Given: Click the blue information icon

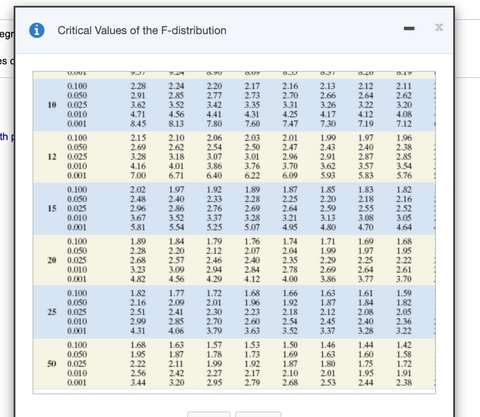Looking at the screenshot, I should coord(37,30).
